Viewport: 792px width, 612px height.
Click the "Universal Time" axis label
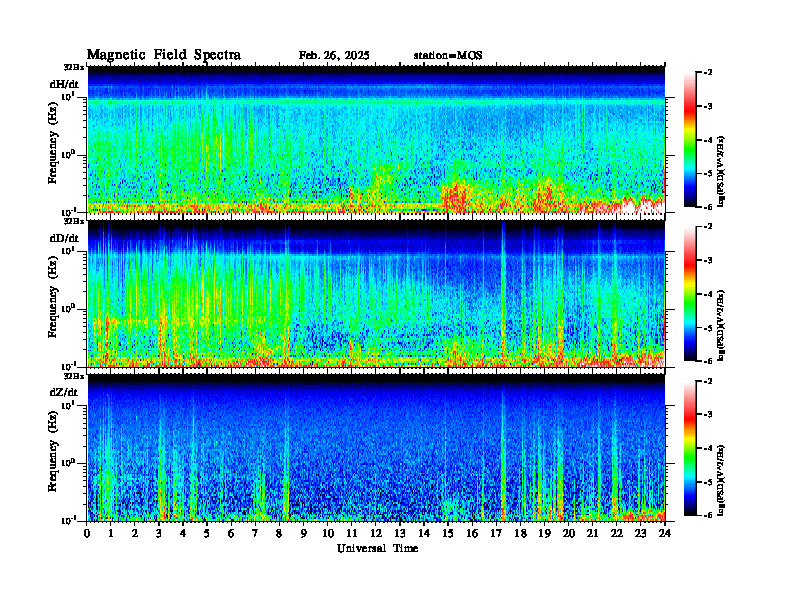tap(377, 548)
